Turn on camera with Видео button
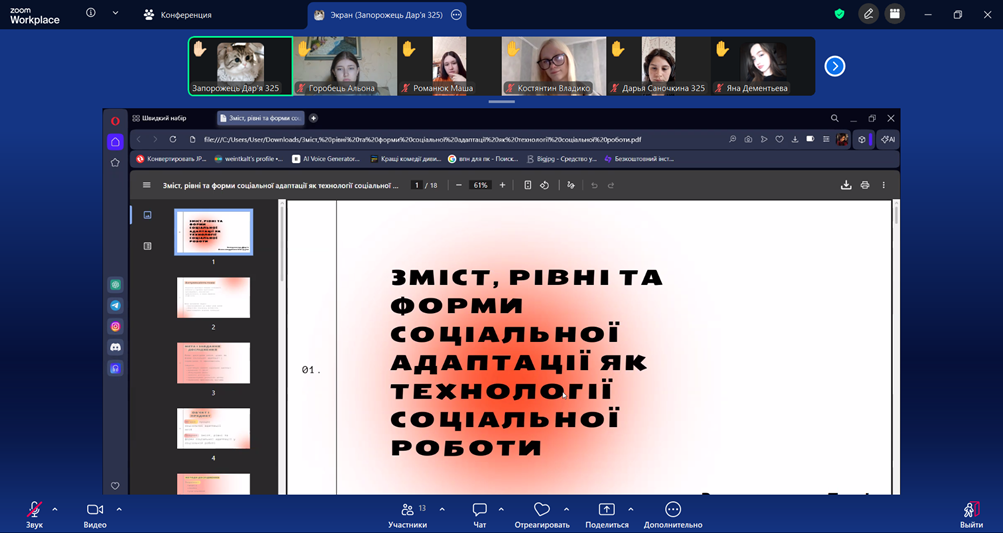The height and width of the screenshot is (533, 1003). tap(95, 510)
